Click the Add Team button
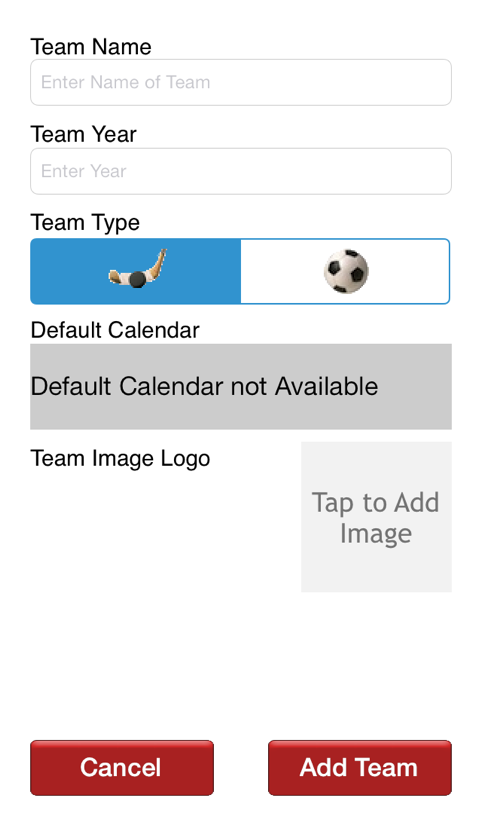 coord(360,768)
